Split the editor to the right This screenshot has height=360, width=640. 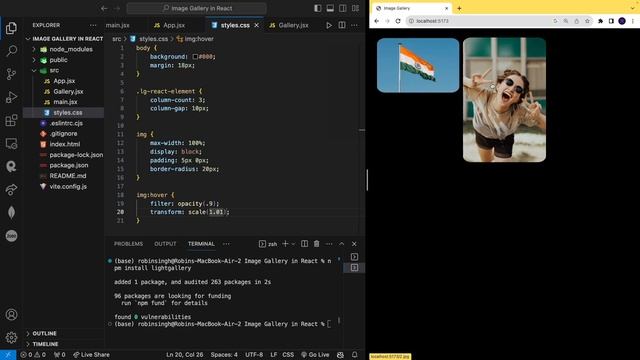point(342,25)
